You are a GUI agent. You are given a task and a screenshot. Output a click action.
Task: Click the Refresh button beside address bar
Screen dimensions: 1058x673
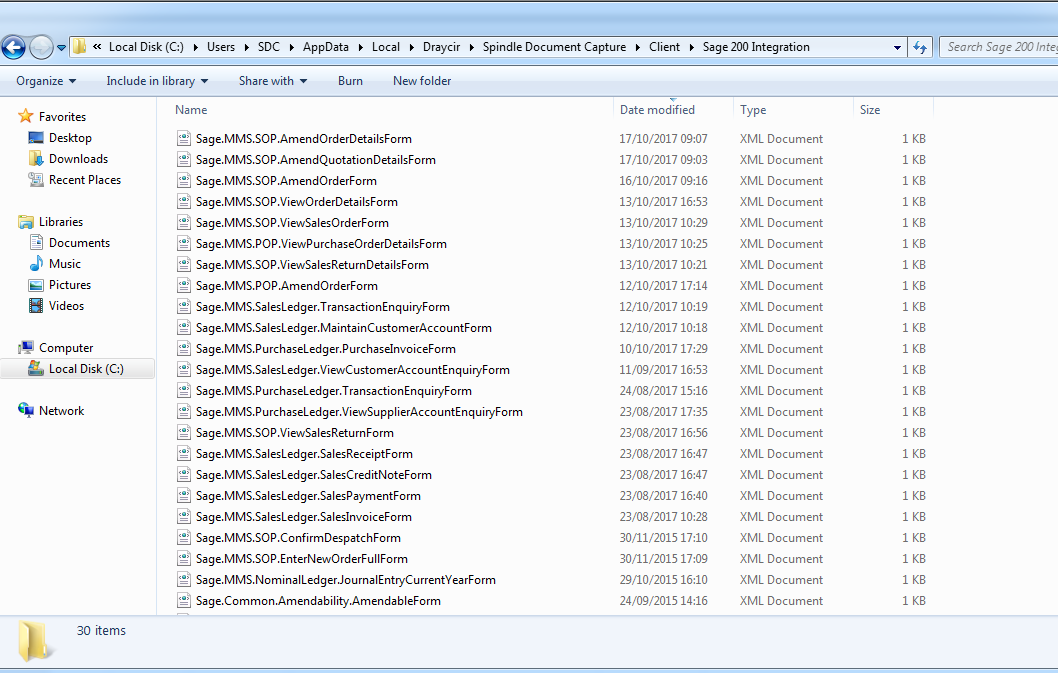920,47
